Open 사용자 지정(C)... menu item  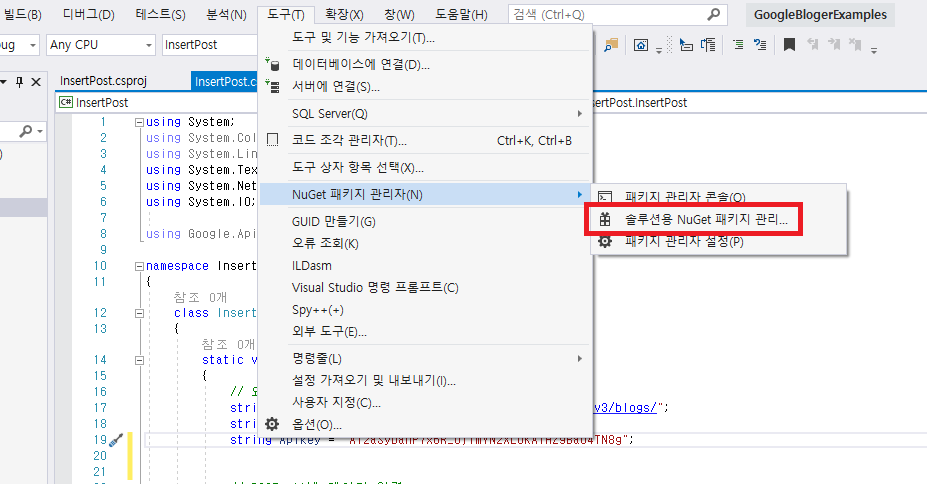[426, 402]
